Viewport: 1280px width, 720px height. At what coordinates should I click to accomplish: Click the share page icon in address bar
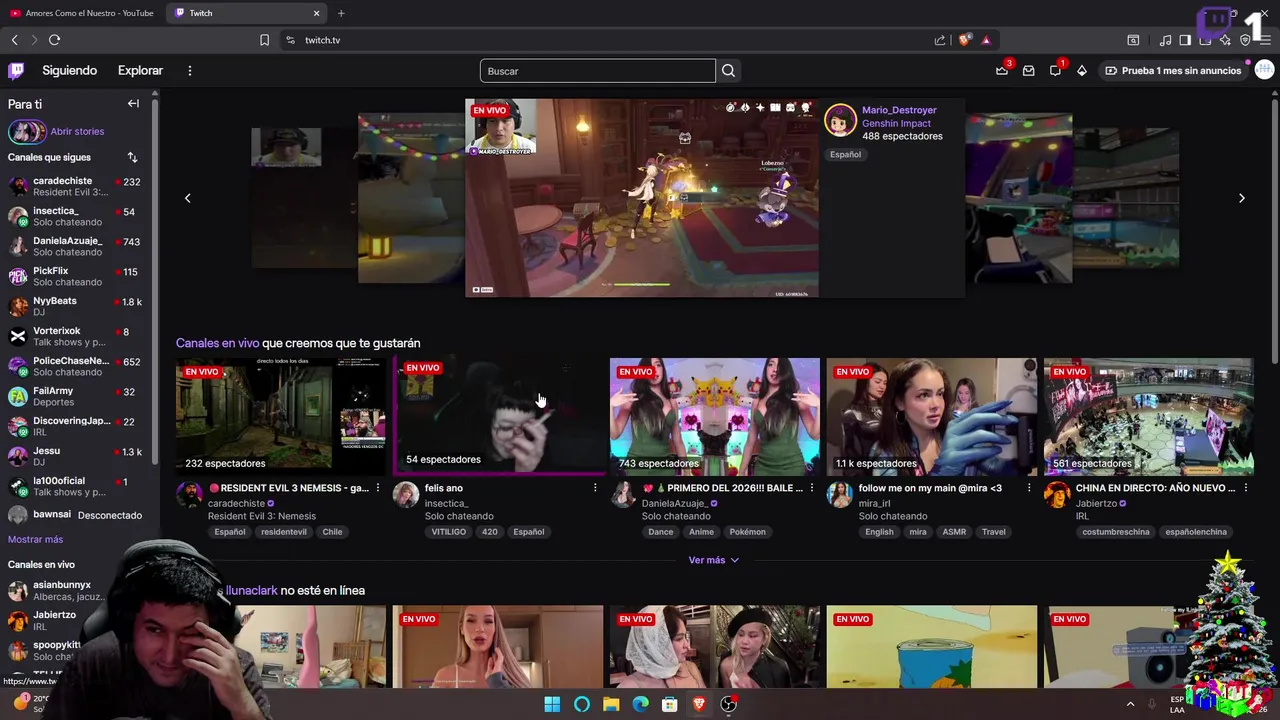click(940, 40)
